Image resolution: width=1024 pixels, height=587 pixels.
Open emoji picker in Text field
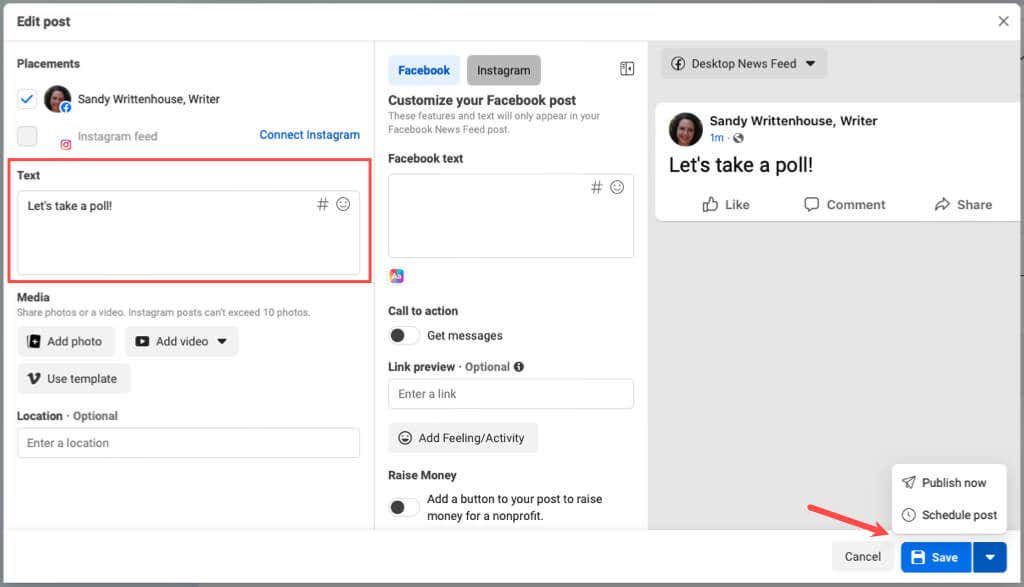pyautogui.click(x=343, y=204)
